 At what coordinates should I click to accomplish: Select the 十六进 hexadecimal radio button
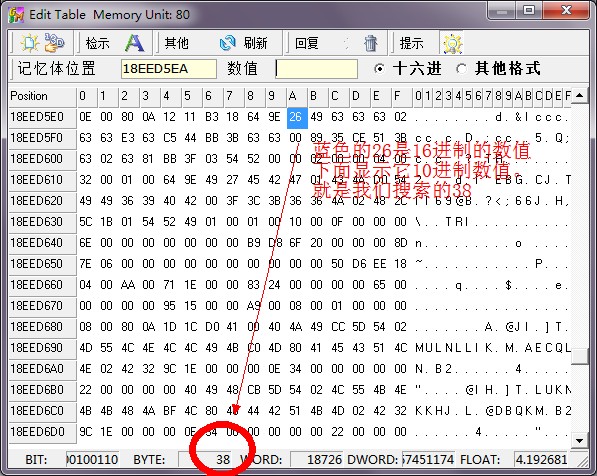[379, 69]
